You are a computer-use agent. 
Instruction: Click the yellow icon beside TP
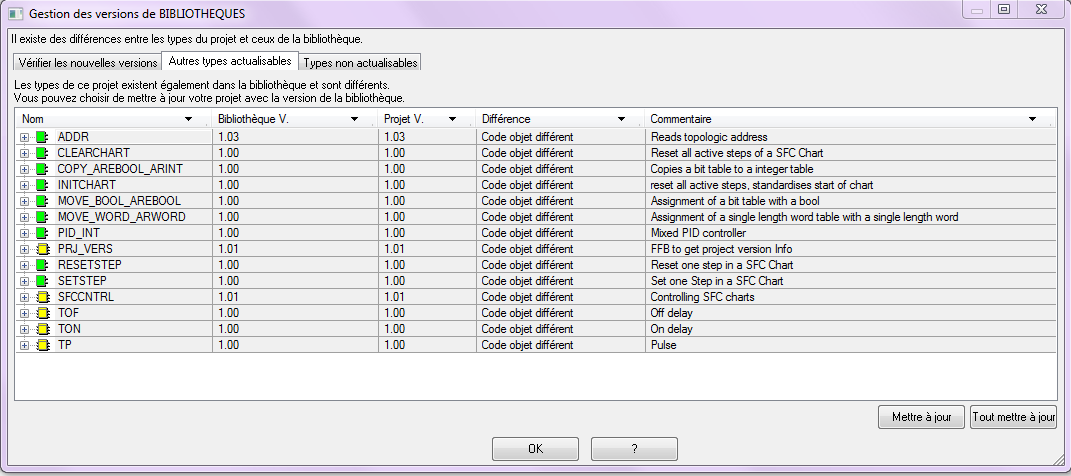pyautogui.click(x=42, y=345)
